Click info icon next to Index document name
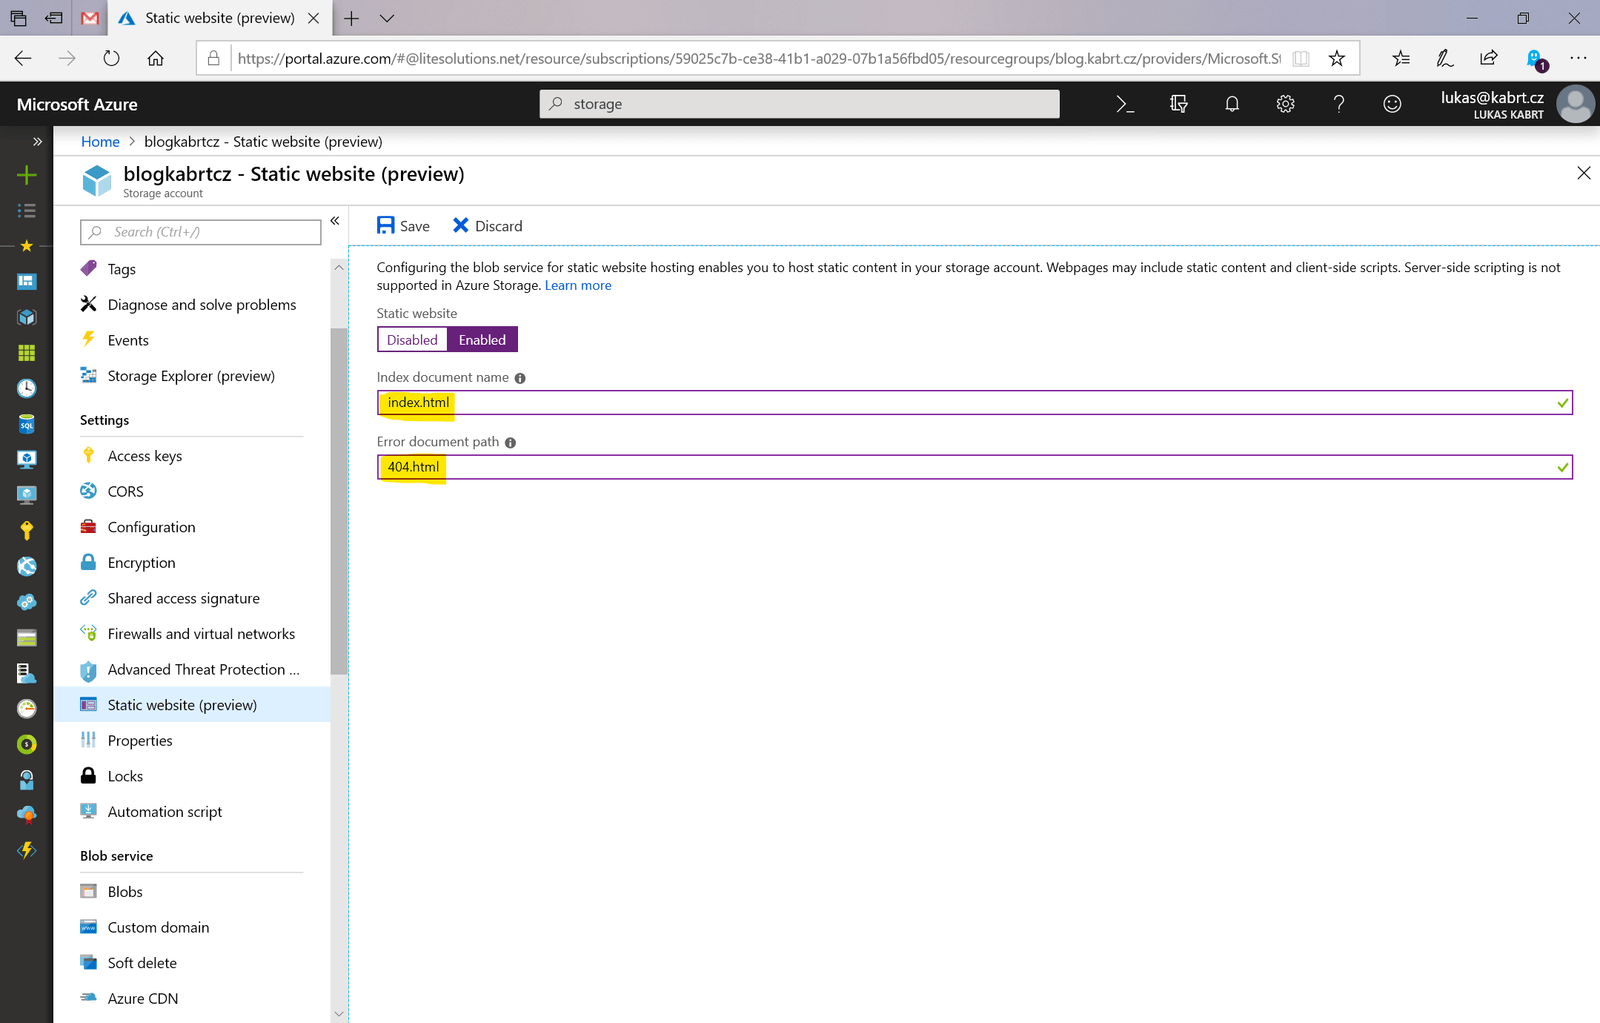1600x1023 pixels. pyautogui.click(x=520, y=378)
